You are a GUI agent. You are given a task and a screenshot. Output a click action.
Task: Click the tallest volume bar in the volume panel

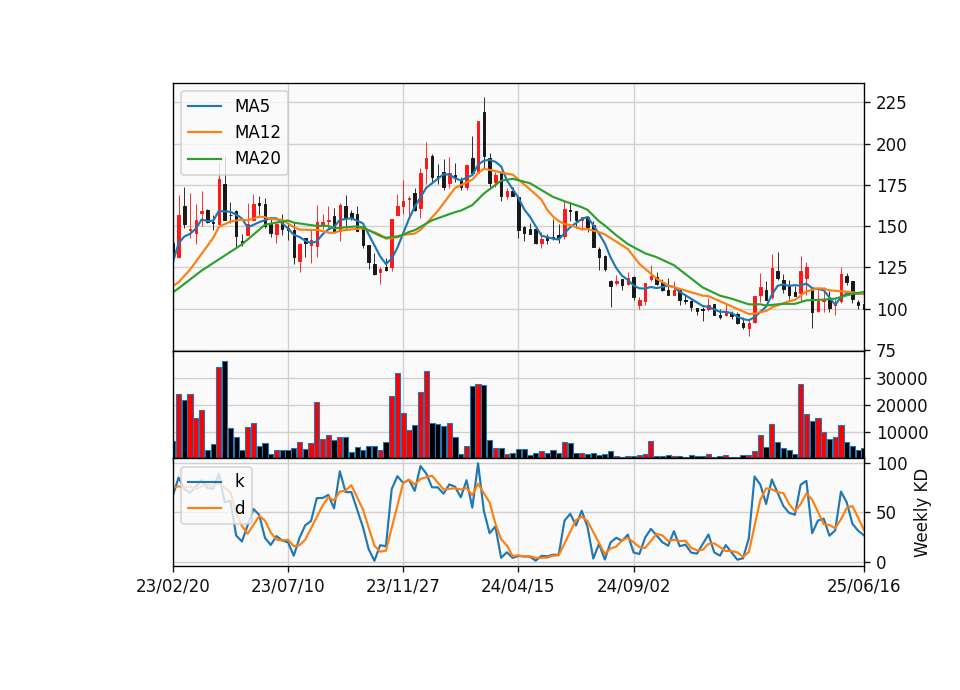[225, 410]
